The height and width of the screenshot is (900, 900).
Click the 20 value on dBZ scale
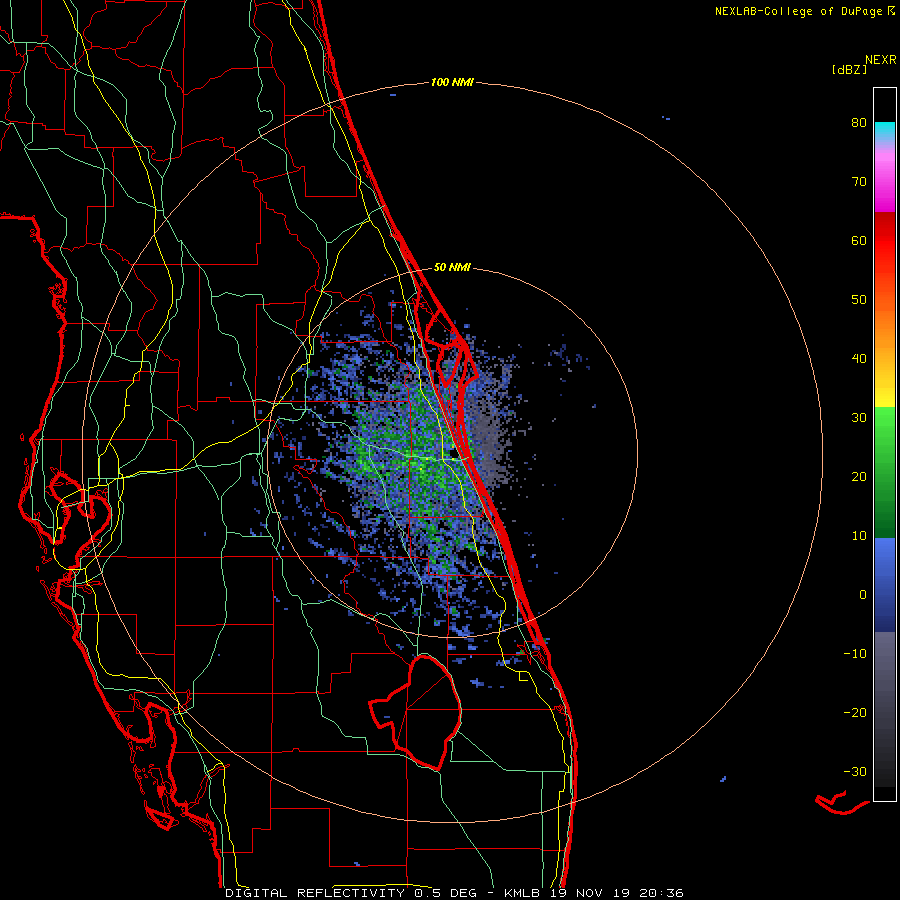859,477
